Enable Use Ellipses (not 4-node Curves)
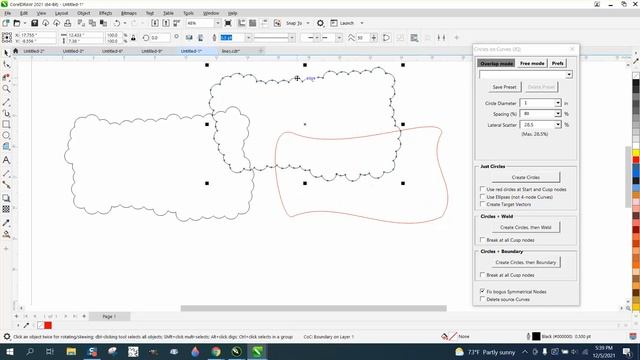 point(482,196)
